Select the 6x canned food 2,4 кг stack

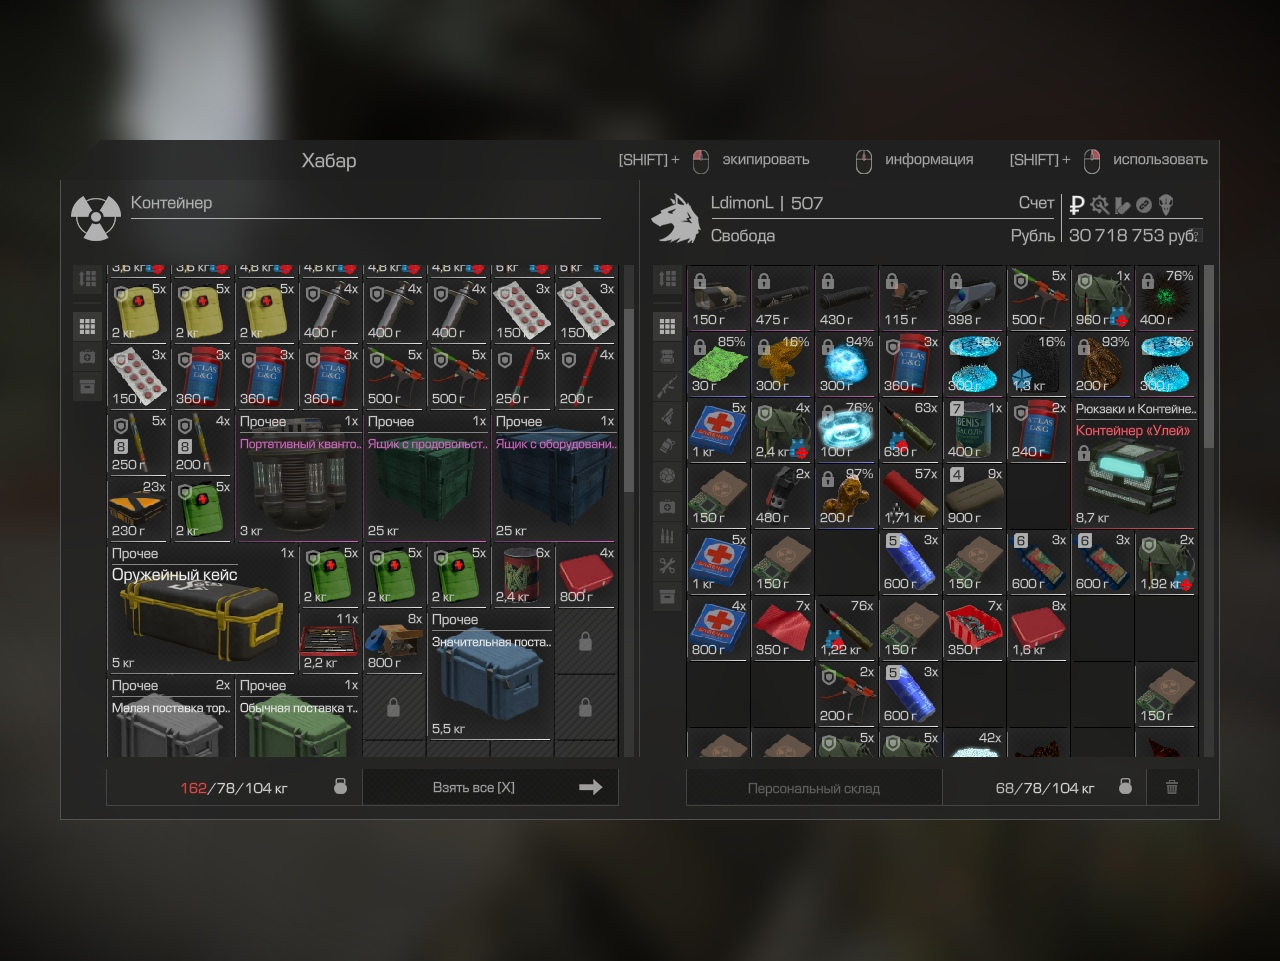[522, 575]
